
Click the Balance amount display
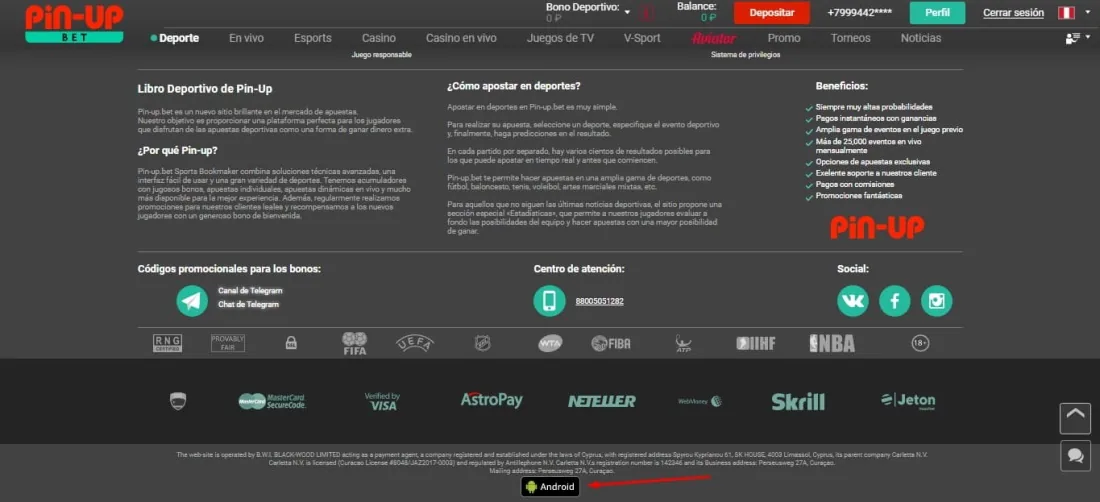708,18
